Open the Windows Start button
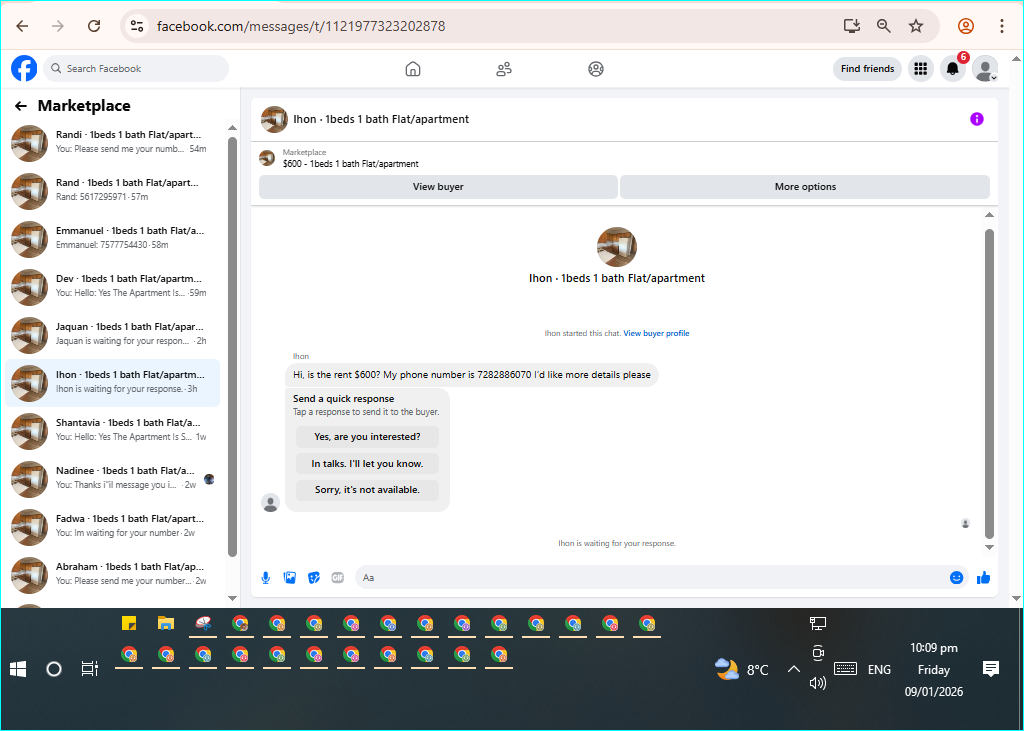Viewport: 1024px width, 731px height. [x=18, y=669]
